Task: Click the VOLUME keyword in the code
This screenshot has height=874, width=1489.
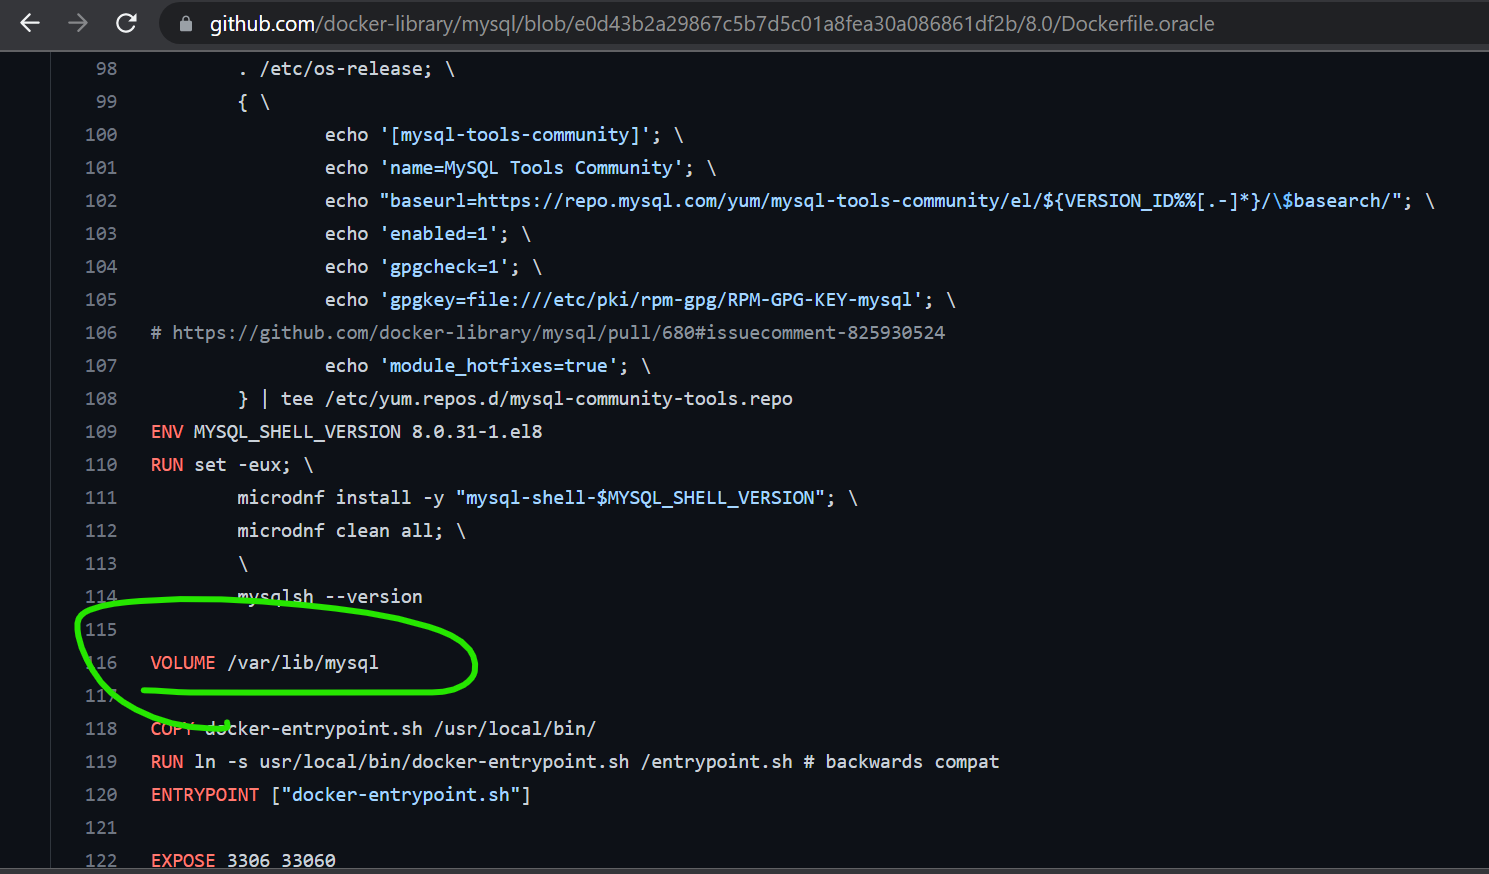Action: (183, 663)
